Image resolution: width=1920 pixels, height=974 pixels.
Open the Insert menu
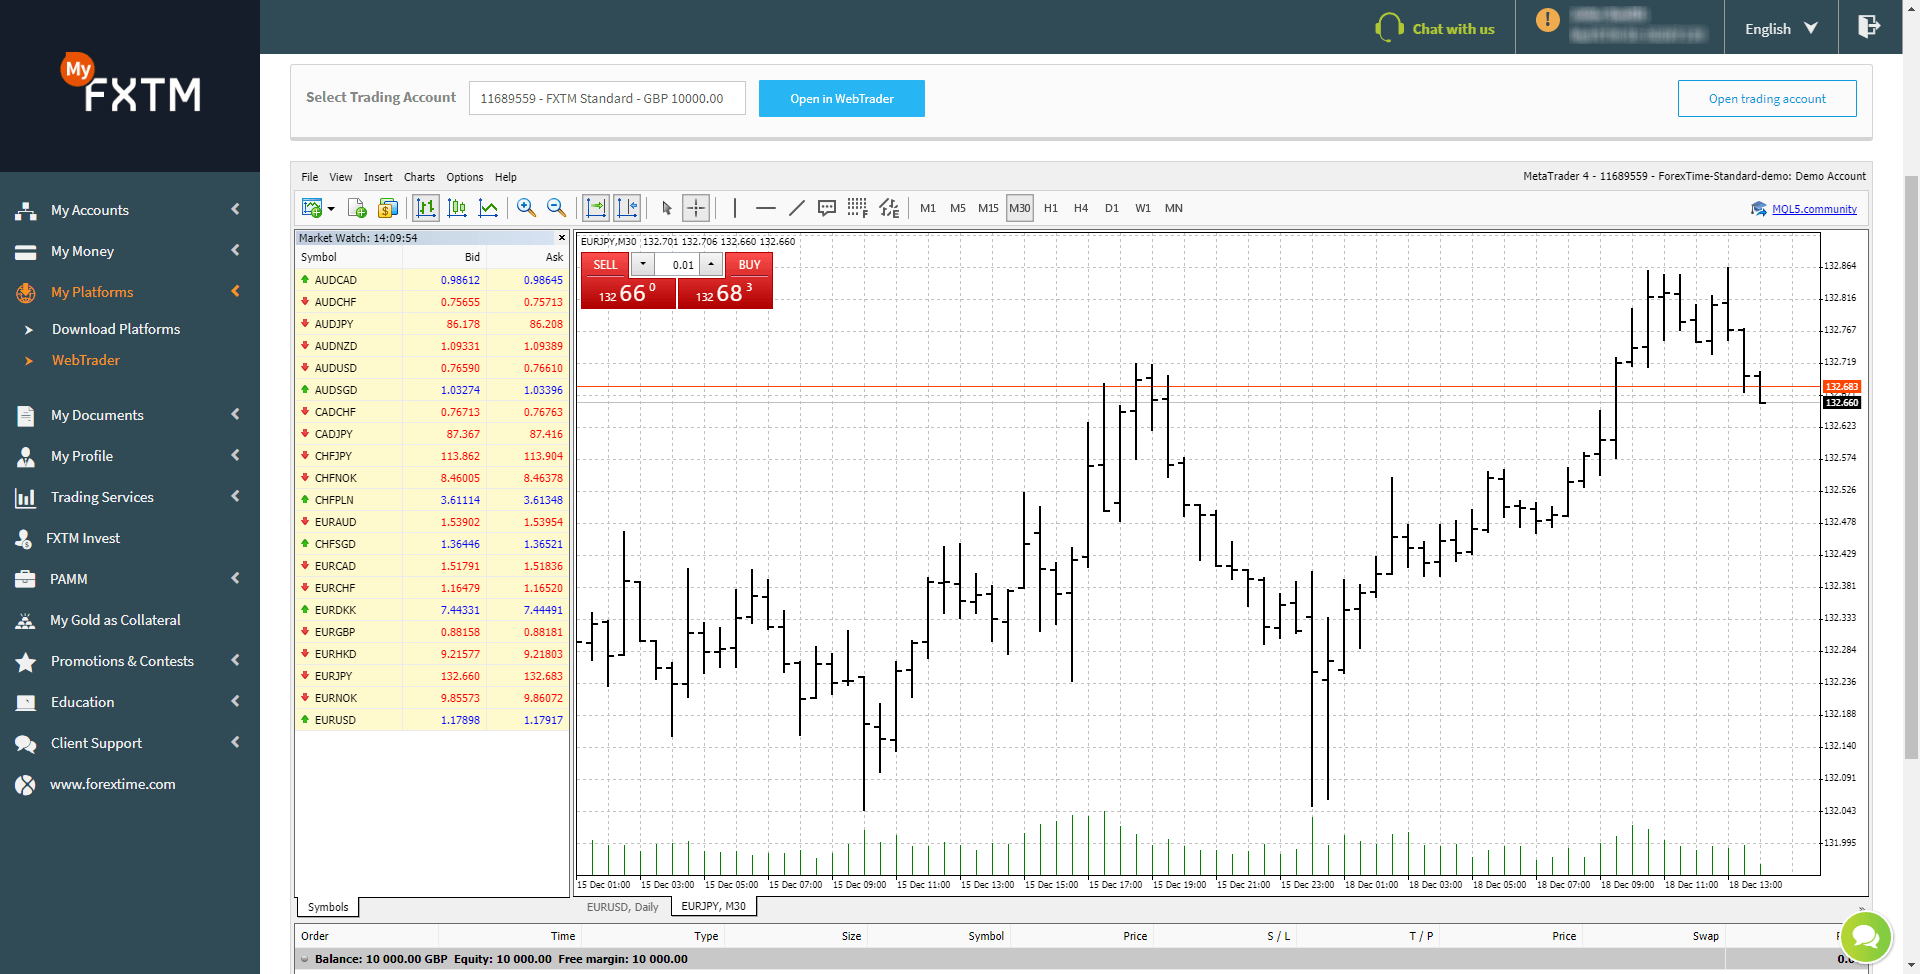pos(378,177)
